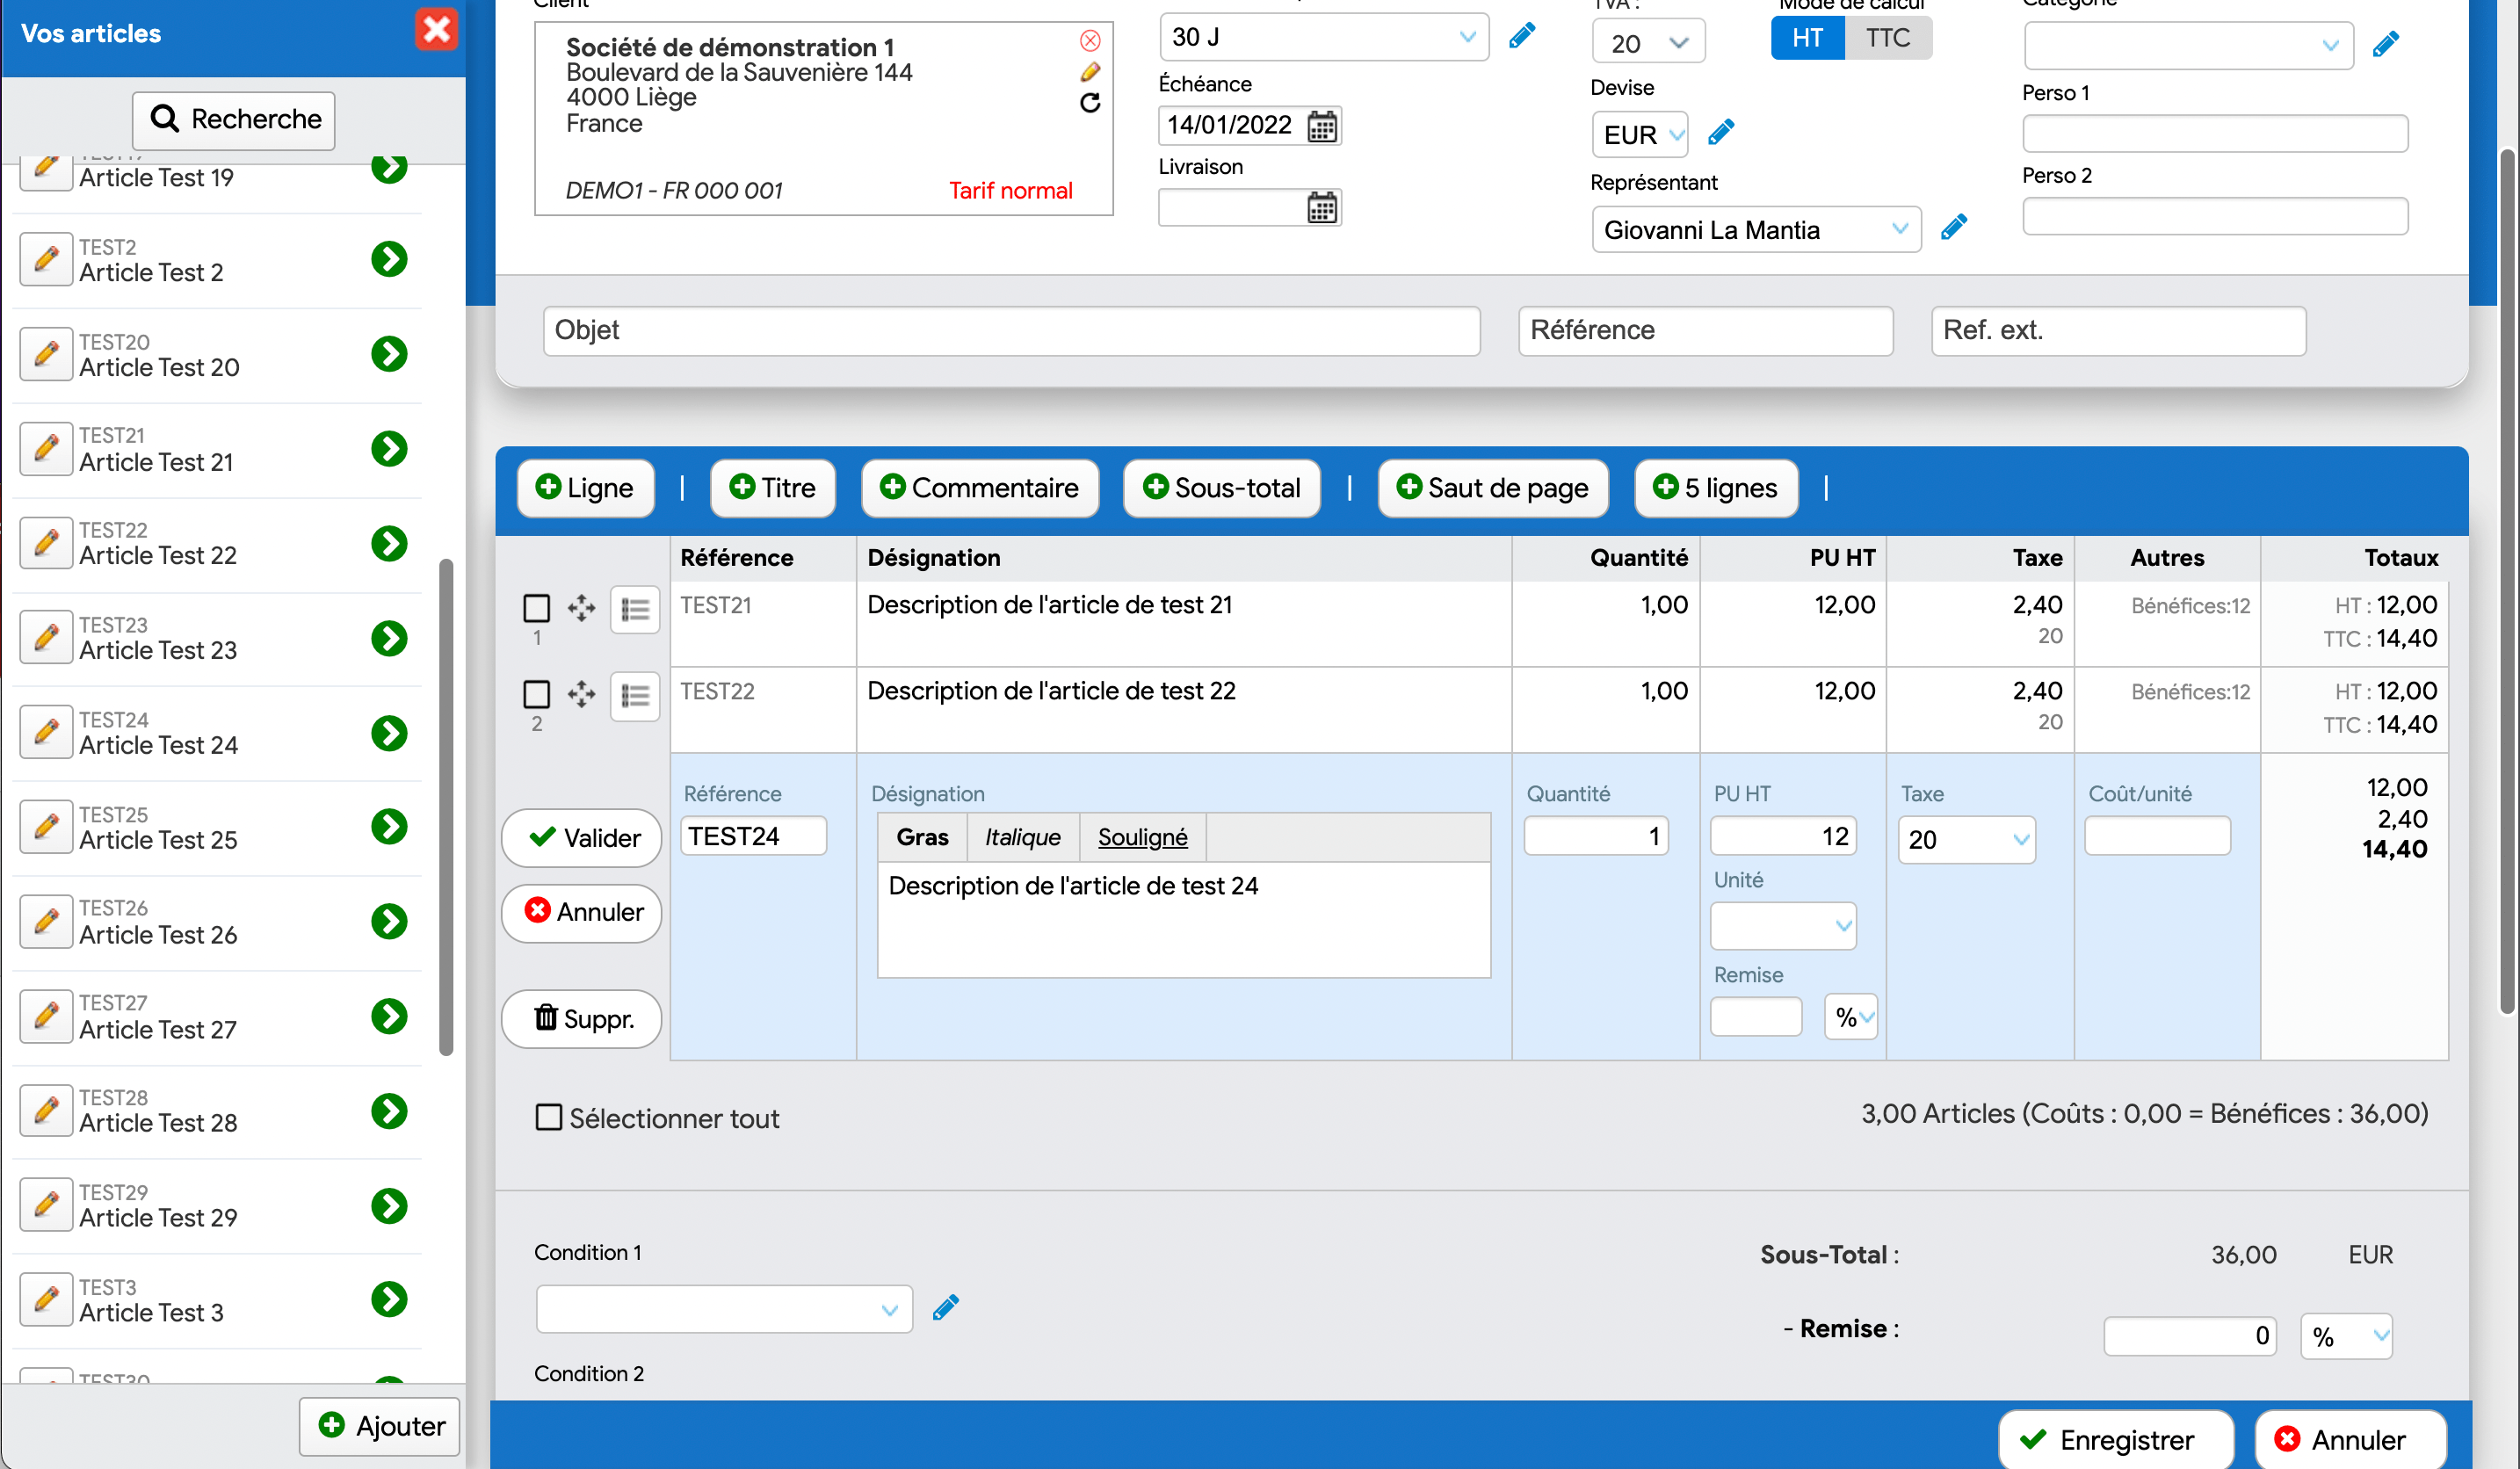Click the edit icon next to Devise EUR

click(1719, 133)
